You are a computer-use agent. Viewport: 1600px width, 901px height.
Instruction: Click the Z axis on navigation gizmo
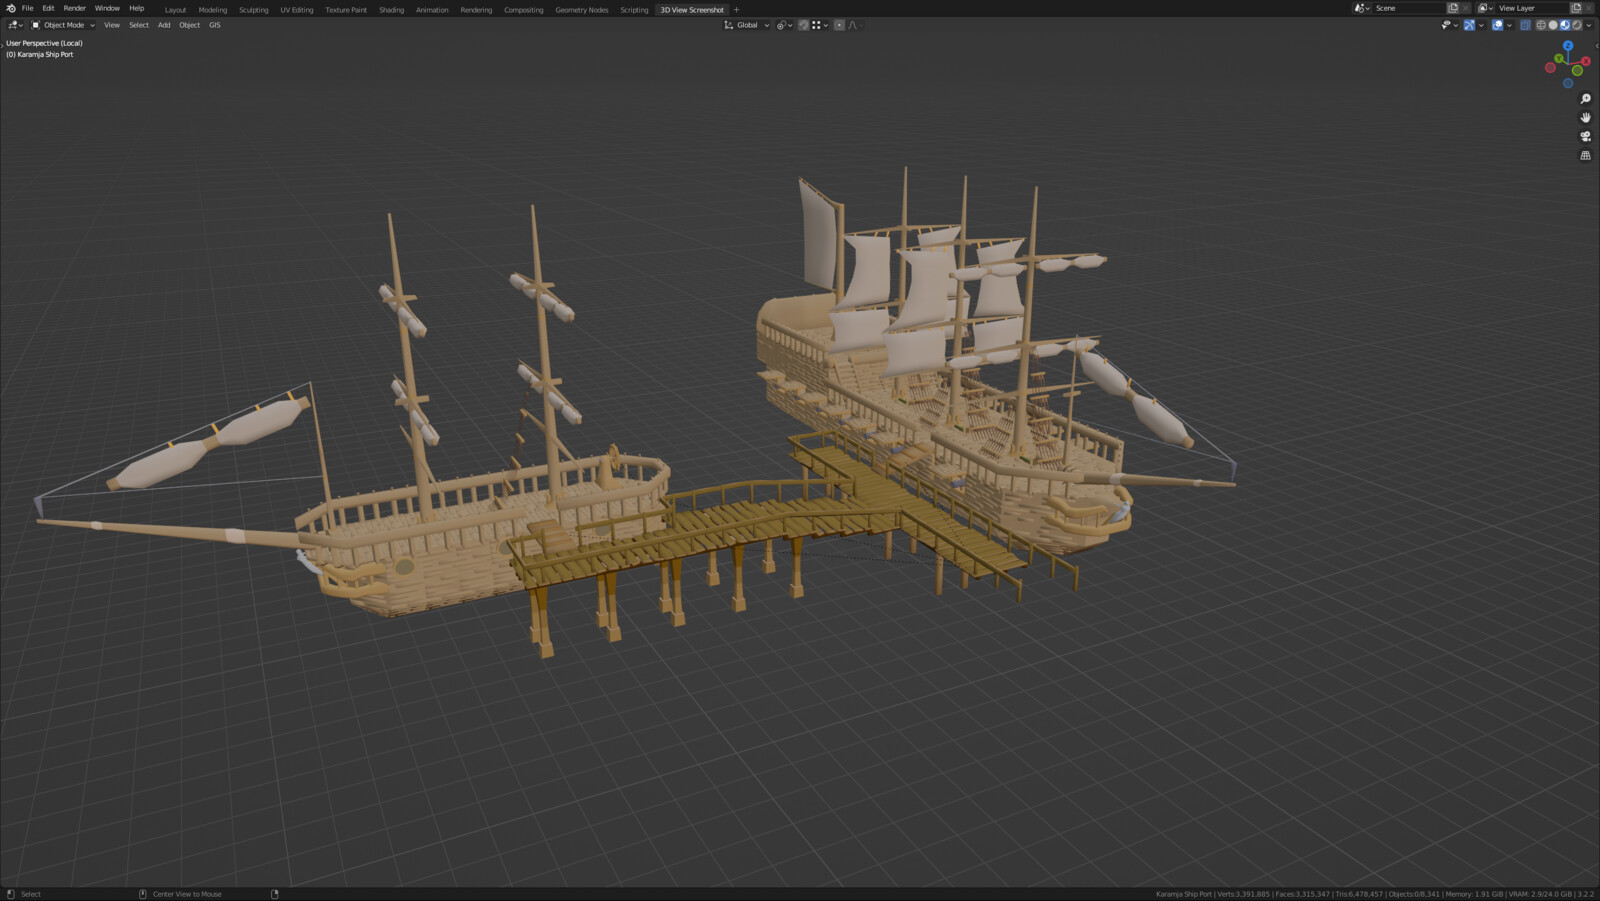click(x=1568, y=46)
